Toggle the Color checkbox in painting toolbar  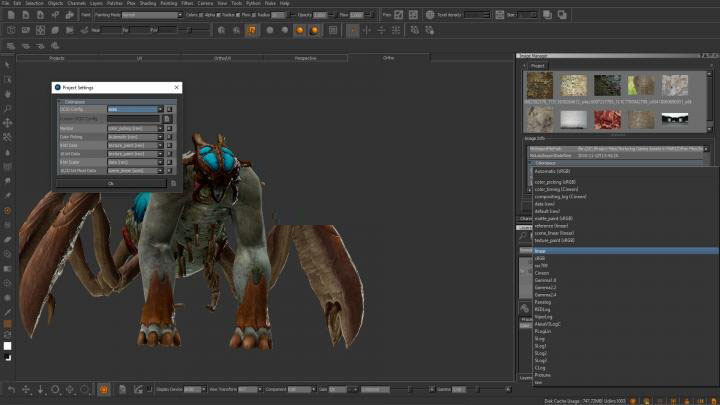201,15
